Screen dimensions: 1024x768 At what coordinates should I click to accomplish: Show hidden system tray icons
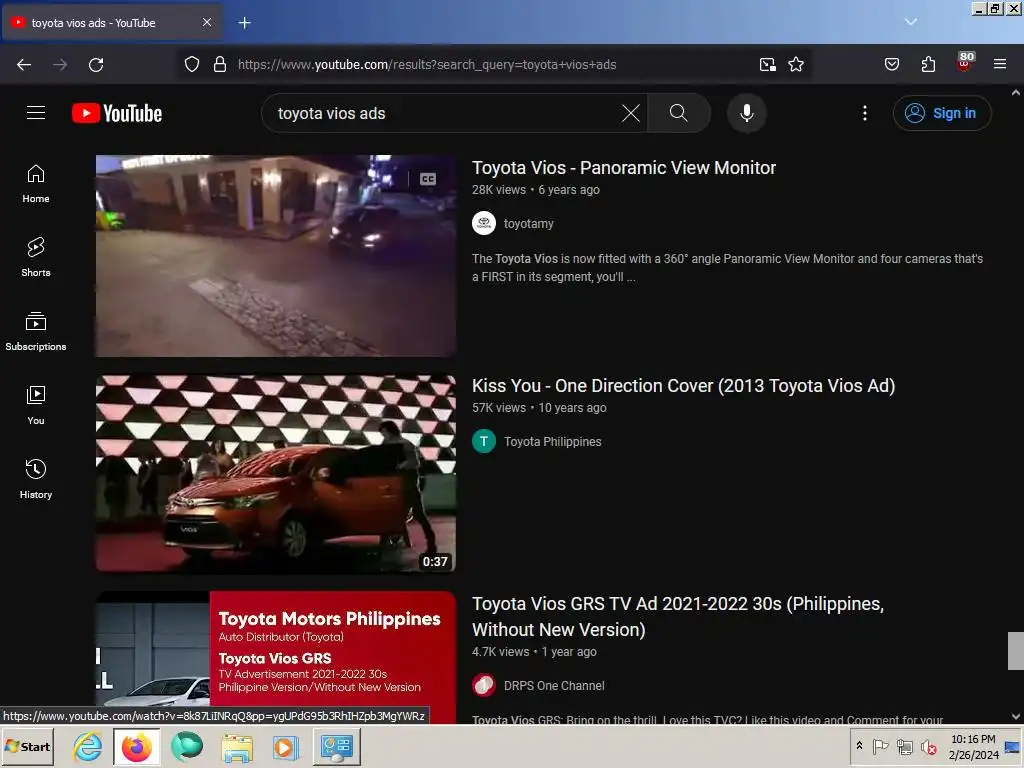point(859,746)
